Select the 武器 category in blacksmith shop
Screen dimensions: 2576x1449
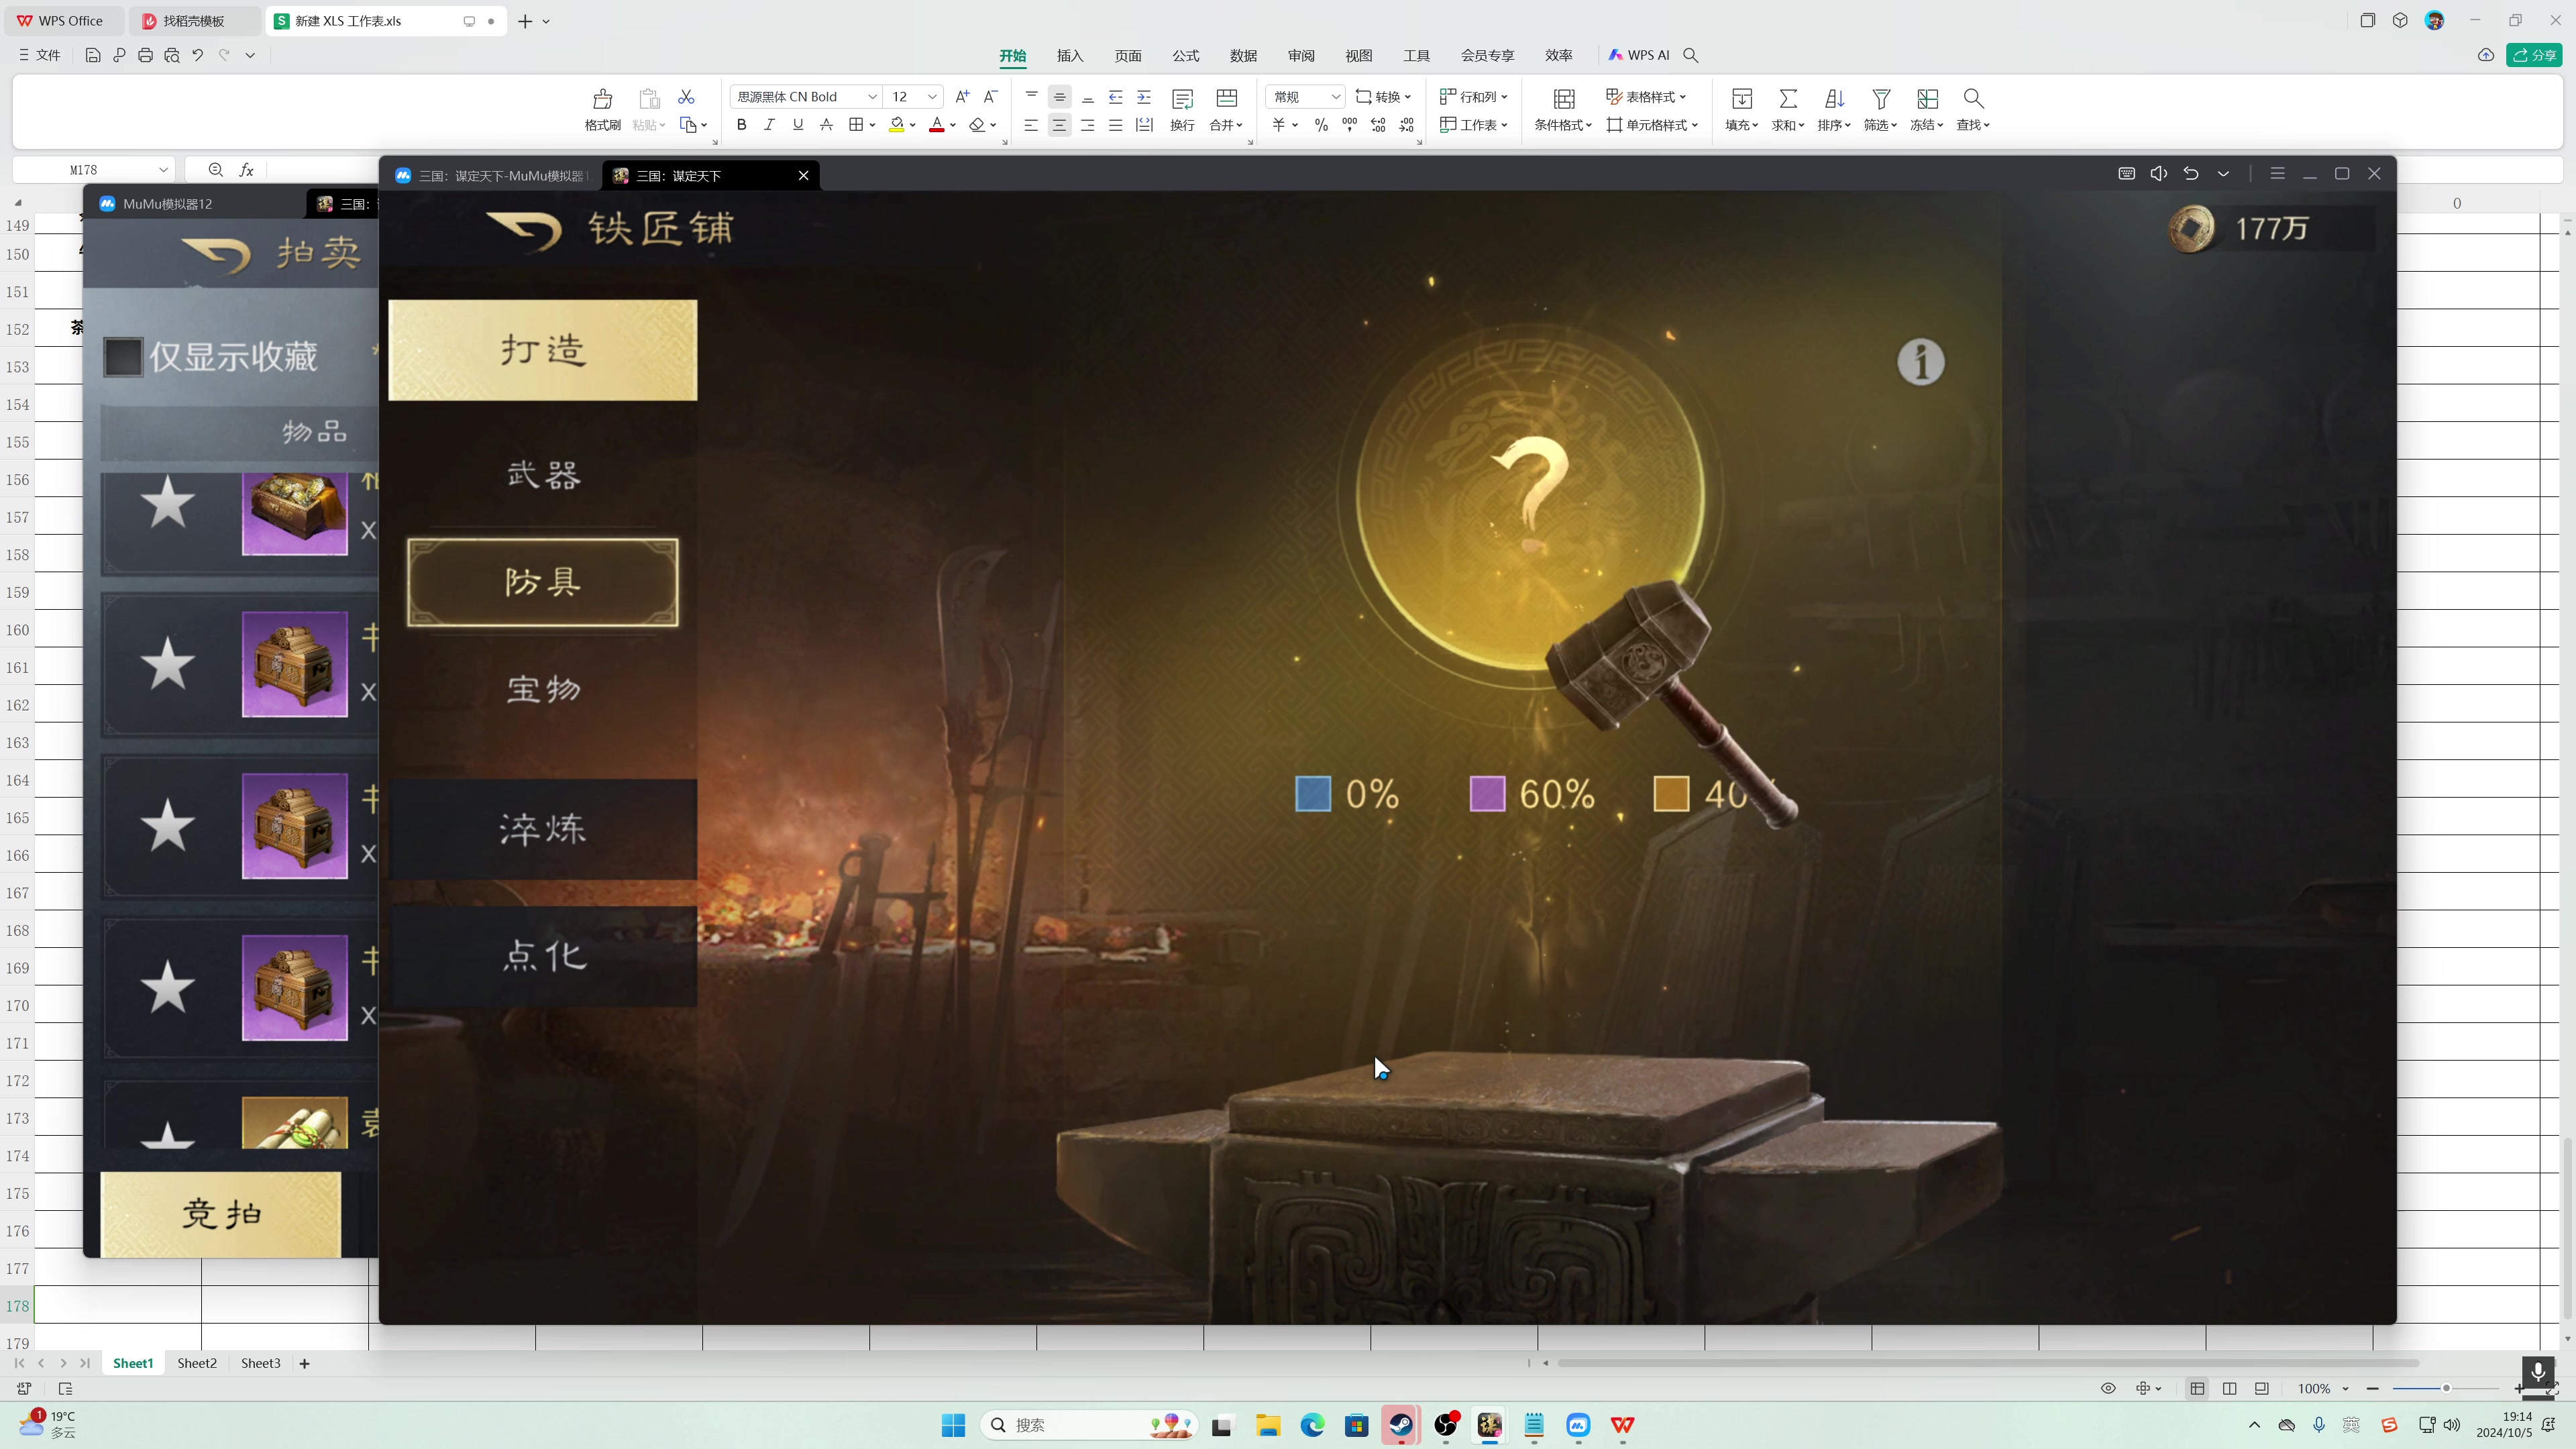(x=543, y=475)
